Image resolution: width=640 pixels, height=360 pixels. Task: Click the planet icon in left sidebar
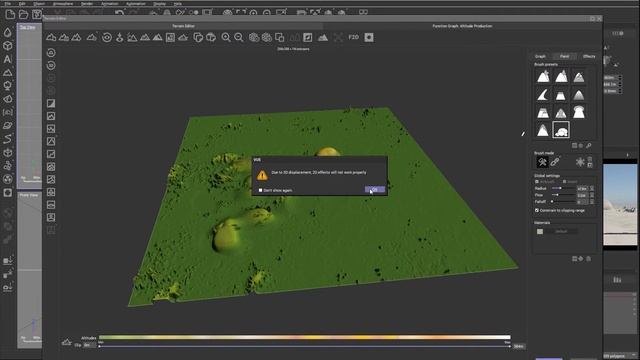tap(7, 126)
